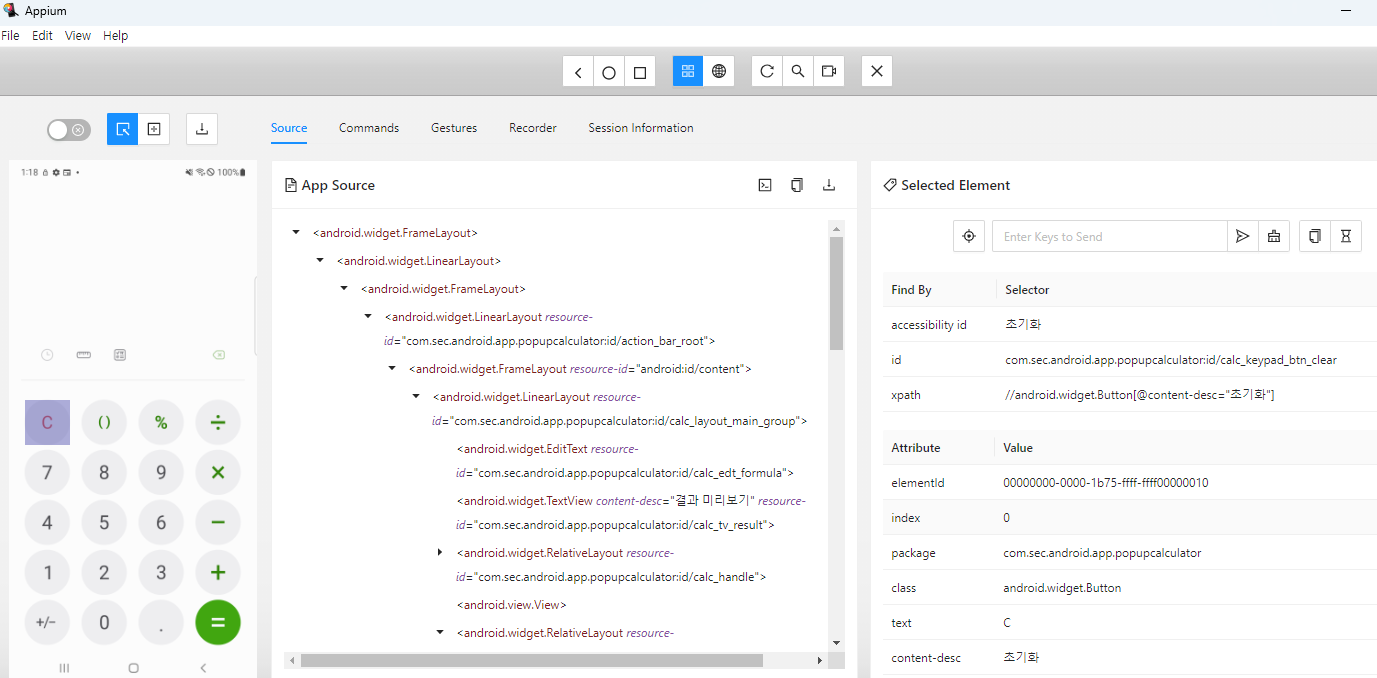
Task: Click the plus/minus sign key
Action: coord(47,622)
